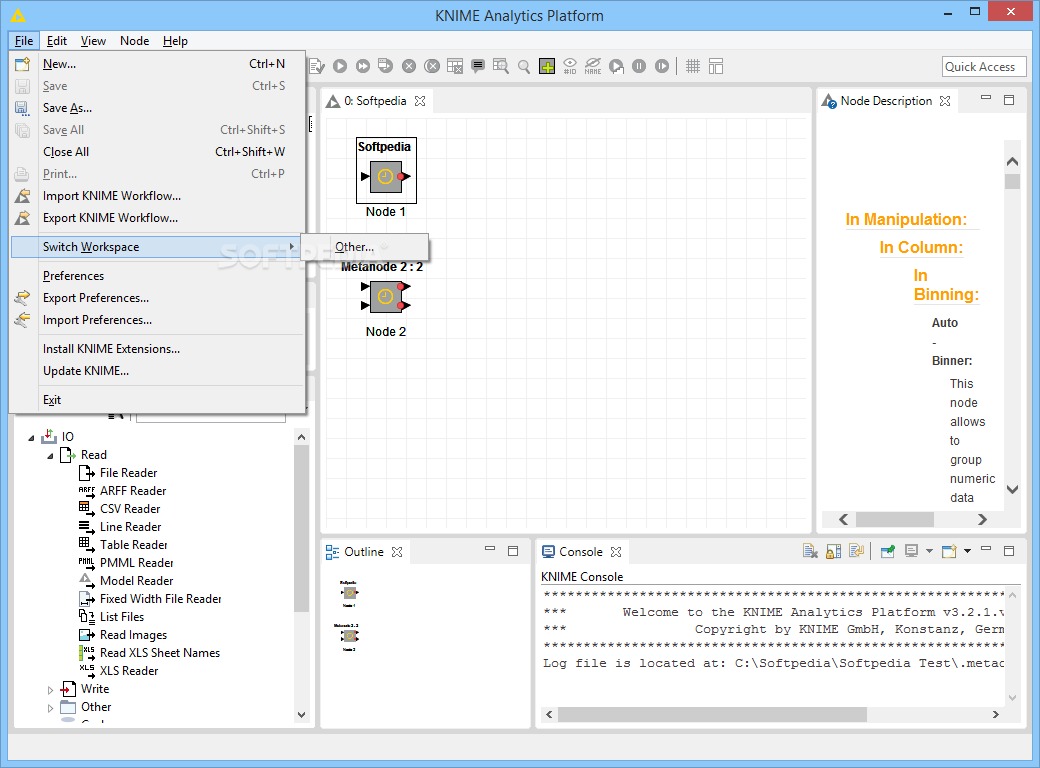Select Metanode Node 2 on canvas
Image resolution: width=1040 pixels, height=768 pixels.
pos(385,296)
